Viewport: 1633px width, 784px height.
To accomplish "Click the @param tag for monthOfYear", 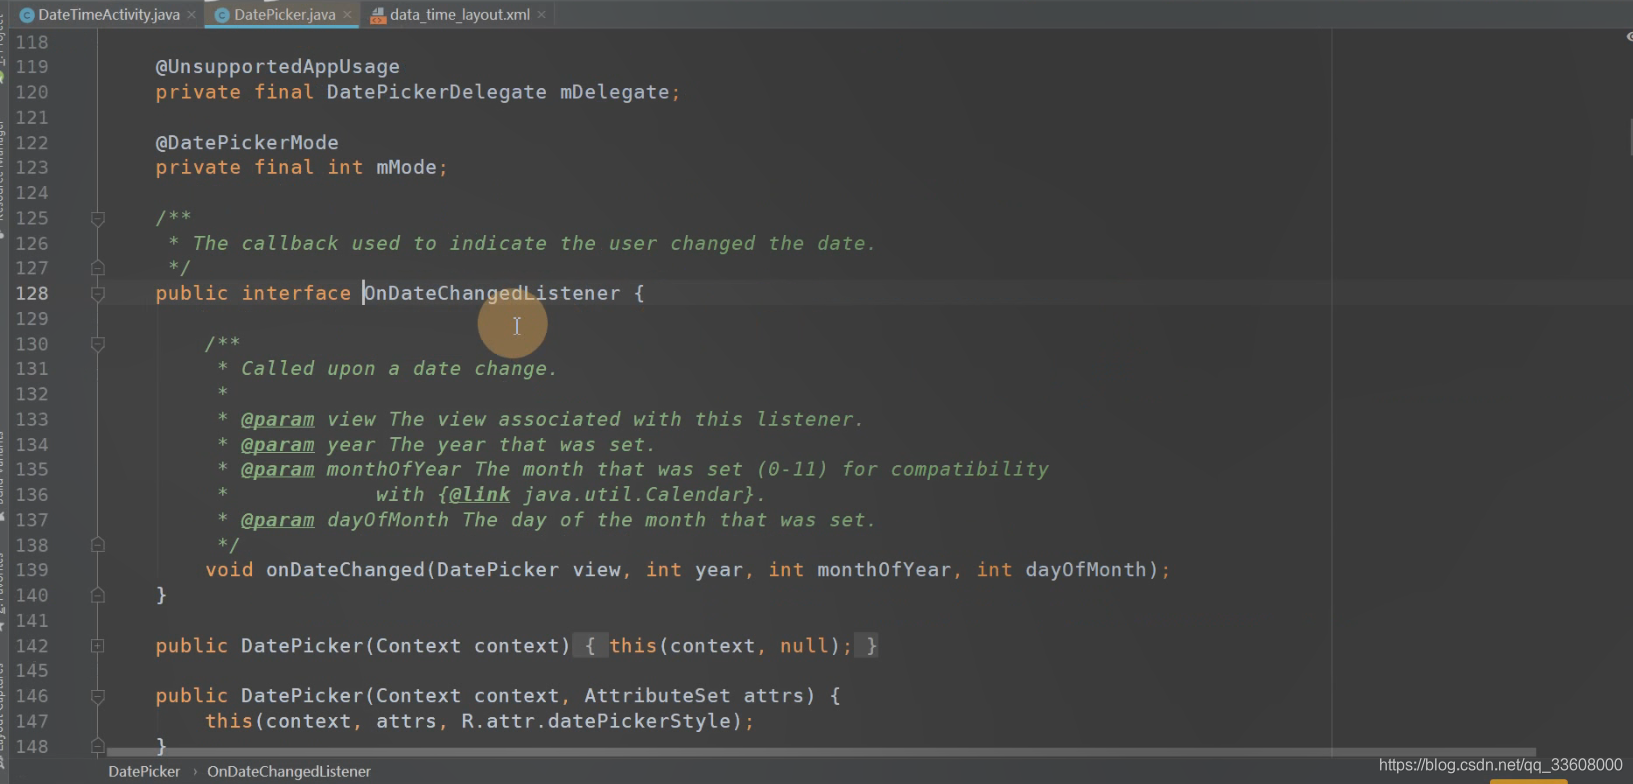I will 277,470.
